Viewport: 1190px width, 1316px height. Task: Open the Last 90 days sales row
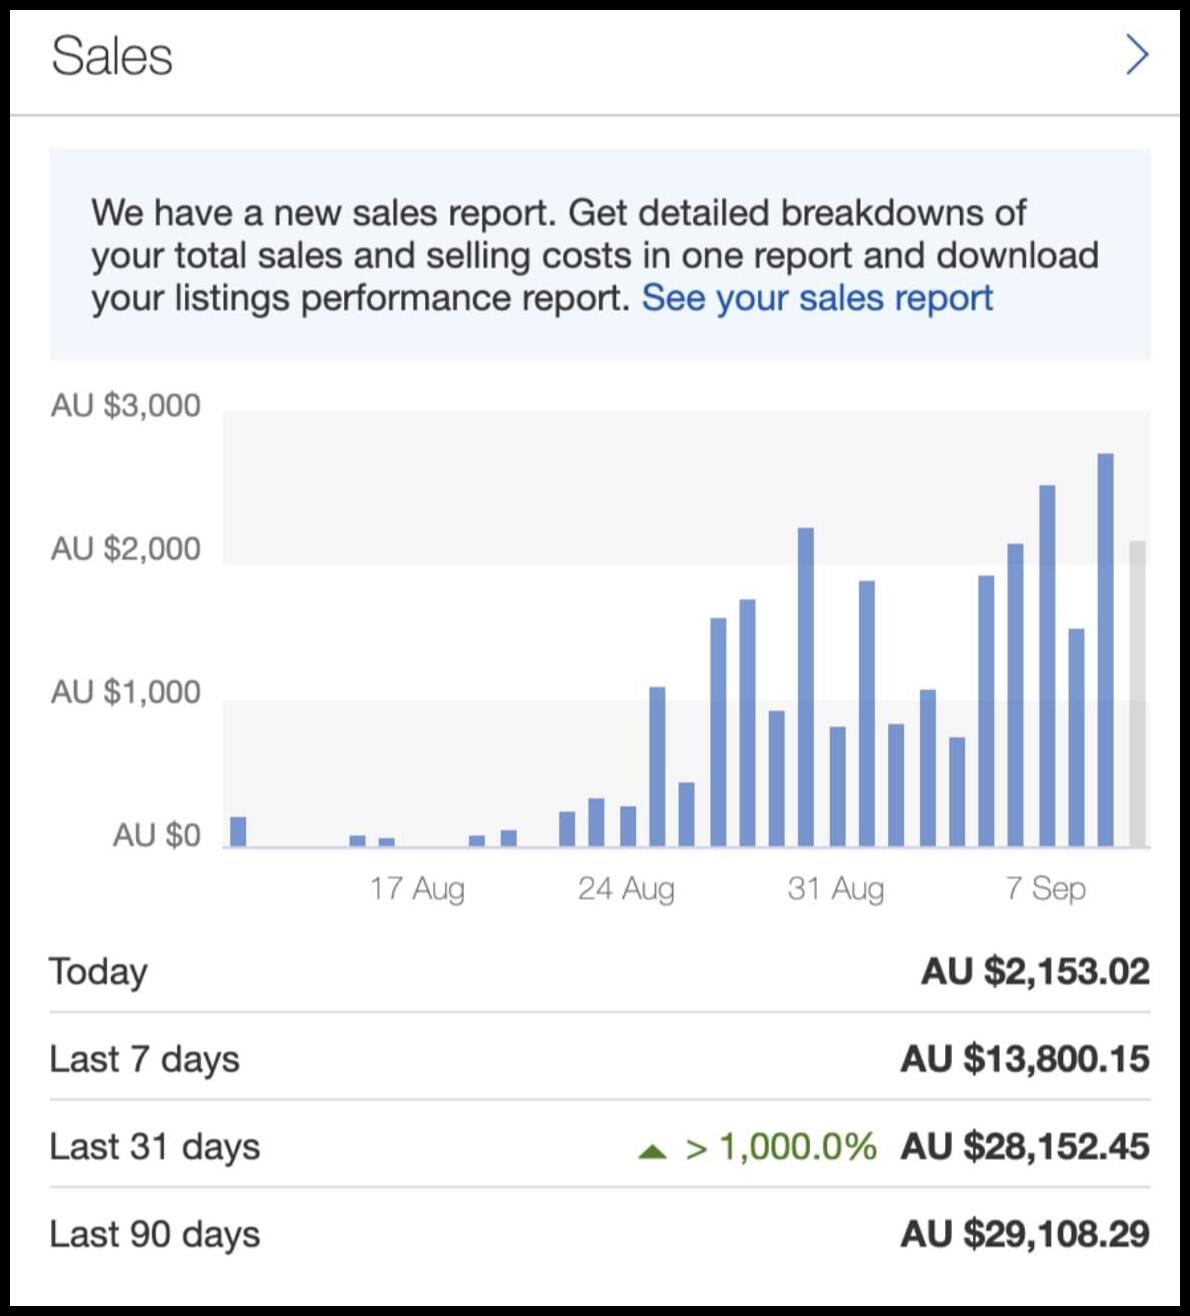click(599, 1233)
